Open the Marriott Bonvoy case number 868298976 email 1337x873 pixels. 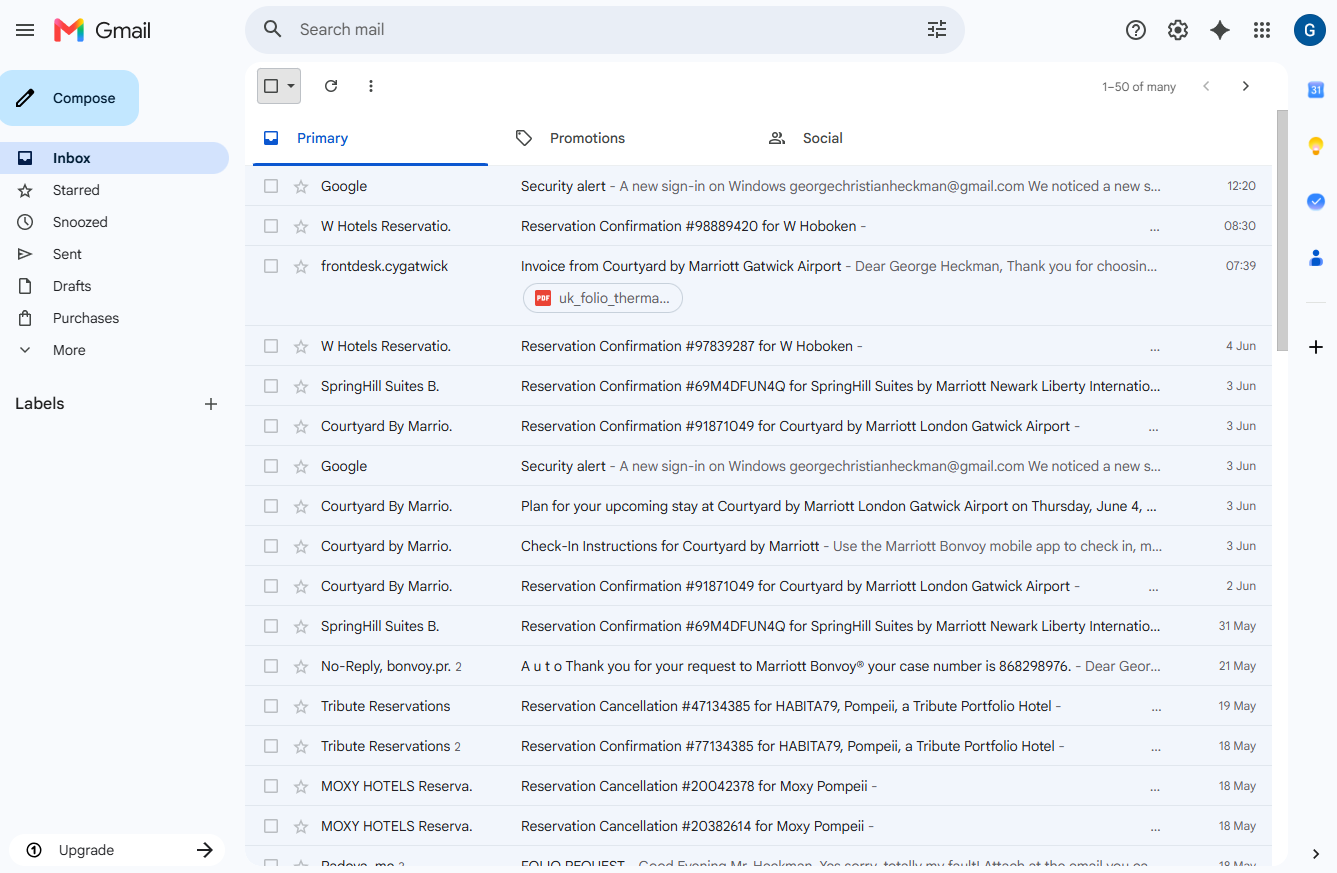pyautogui.click(x=758, y=666)
